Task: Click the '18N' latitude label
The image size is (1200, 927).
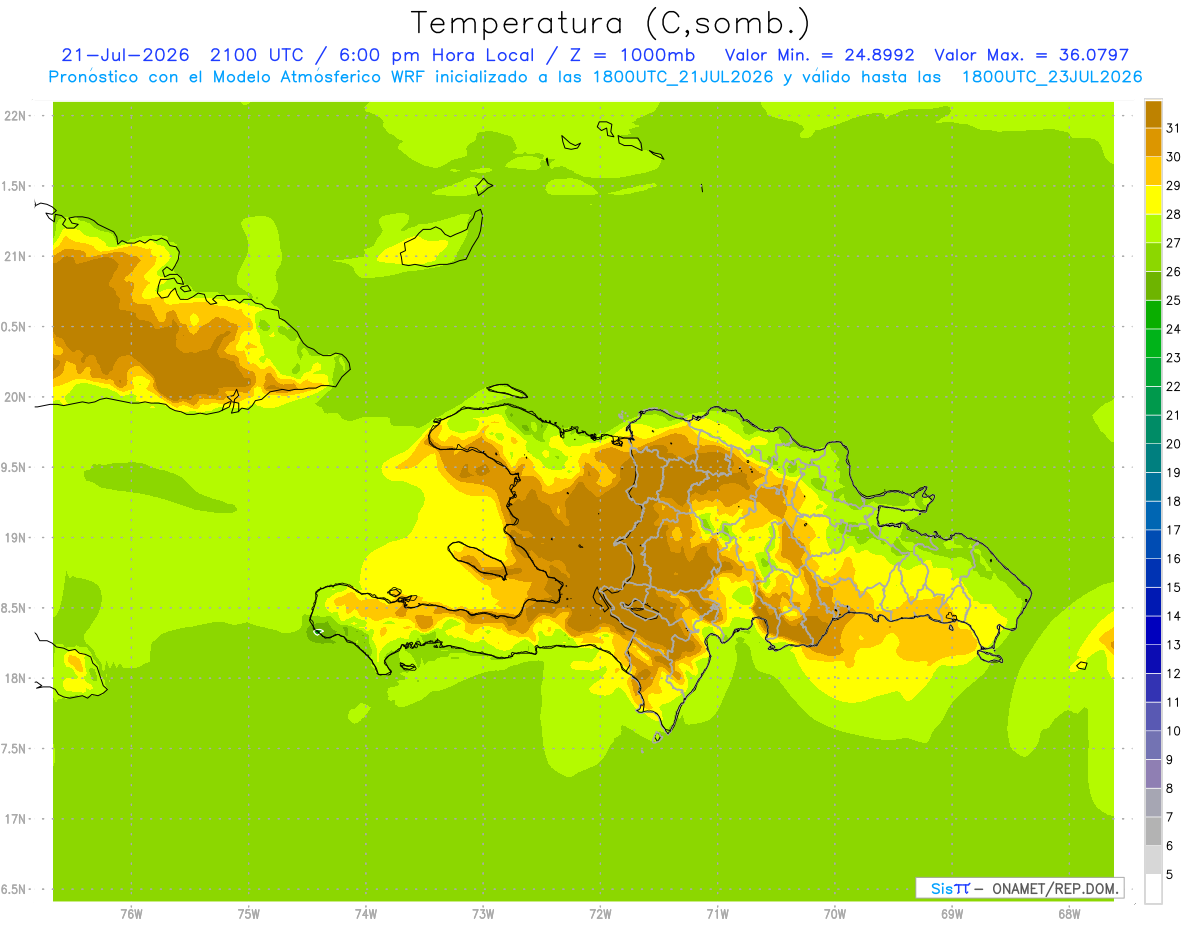Action: pos(15,678)
